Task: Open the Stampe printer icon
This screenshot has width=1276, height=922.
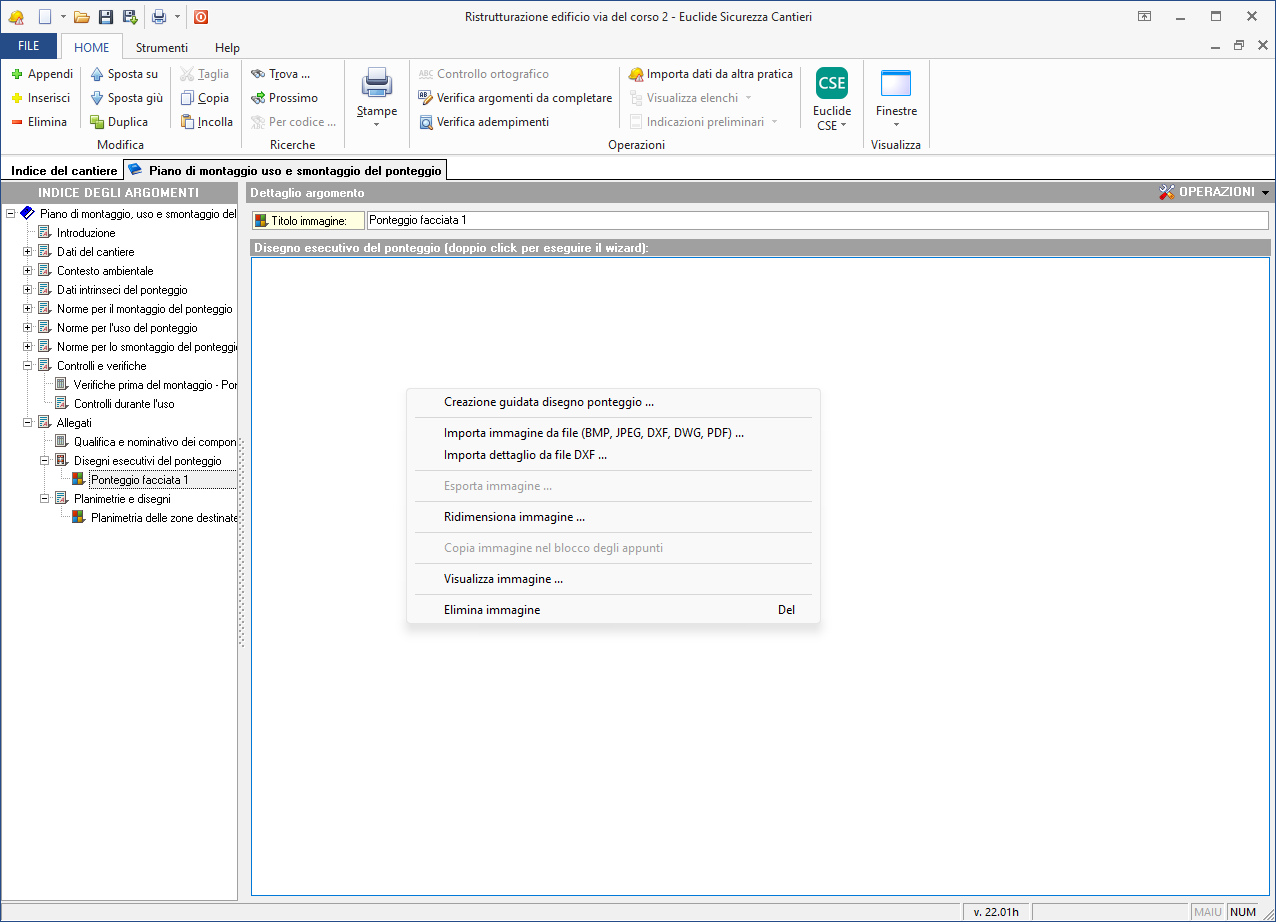Action: click(x=377, y=81)
